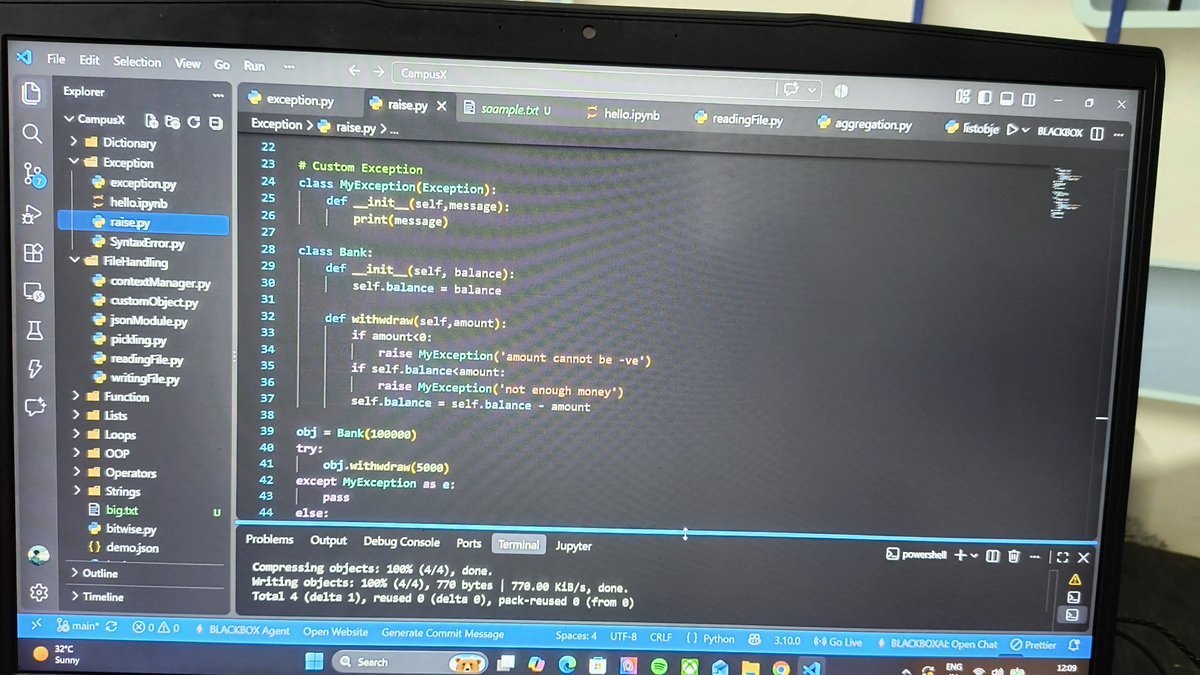The width and height of the screenshot is (1200, 675).
Task: Open the Selection menu
Action: 137,62
